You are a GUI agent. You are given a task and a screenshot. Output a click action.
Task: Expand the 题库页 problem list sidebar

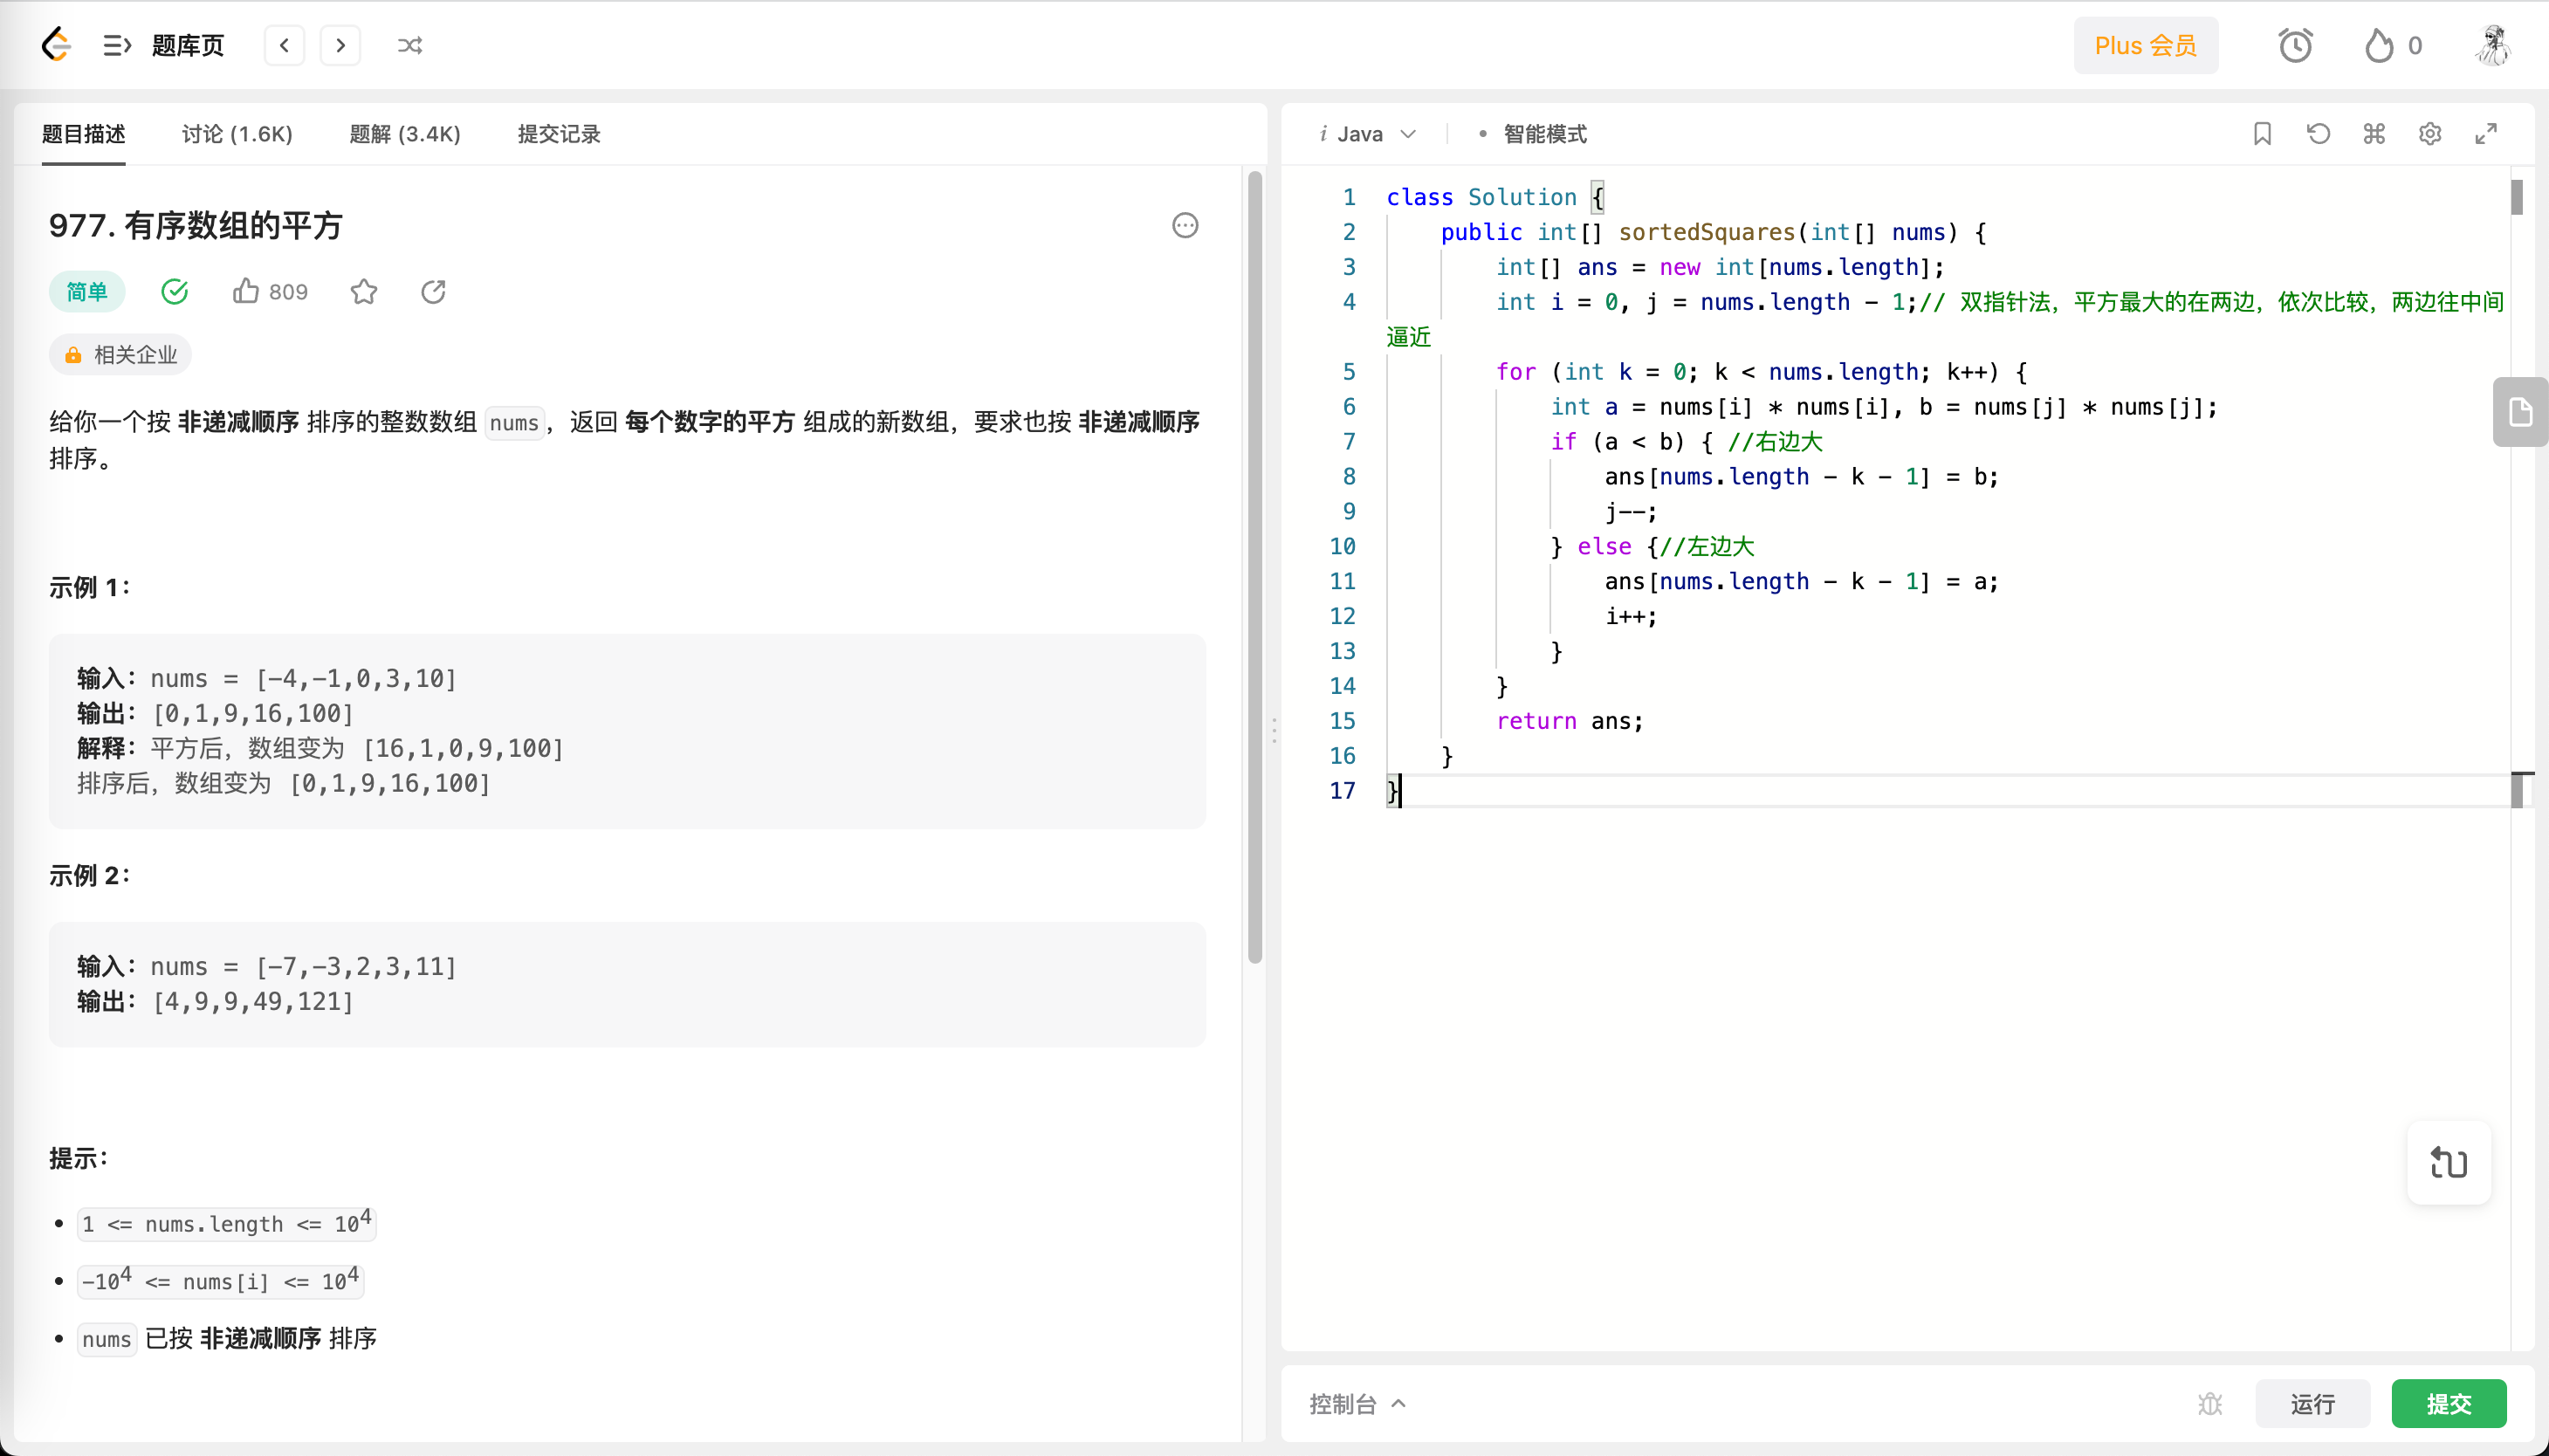click(x=117, y=45)
